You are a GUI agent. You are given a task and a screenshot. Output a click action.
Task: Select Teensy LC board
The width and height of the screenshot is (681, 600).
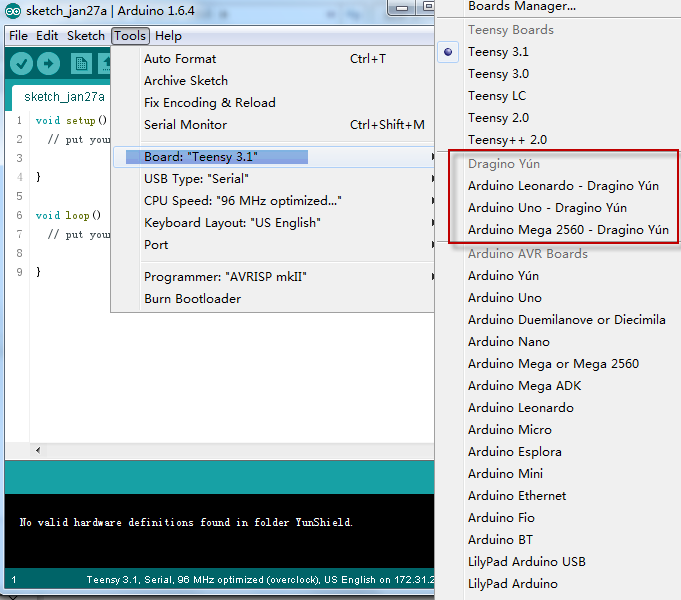(497, 96)
